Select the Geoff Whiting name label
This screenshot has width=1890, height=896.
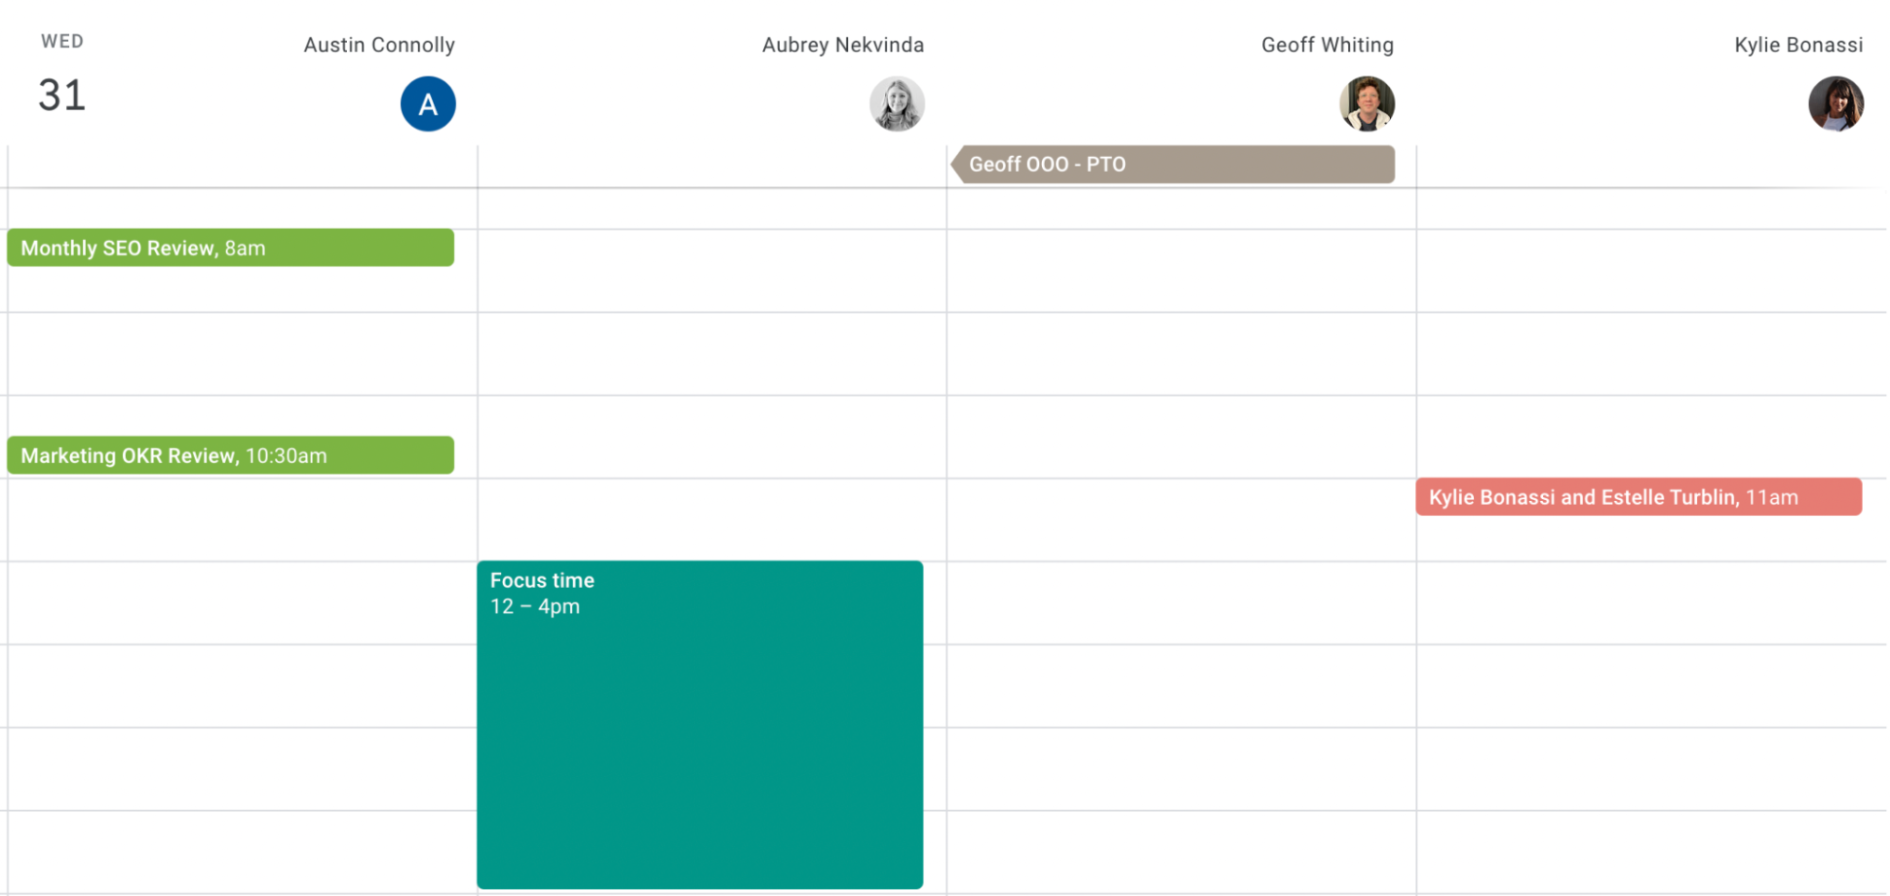pyautogui.click(x=1326, y=45)
